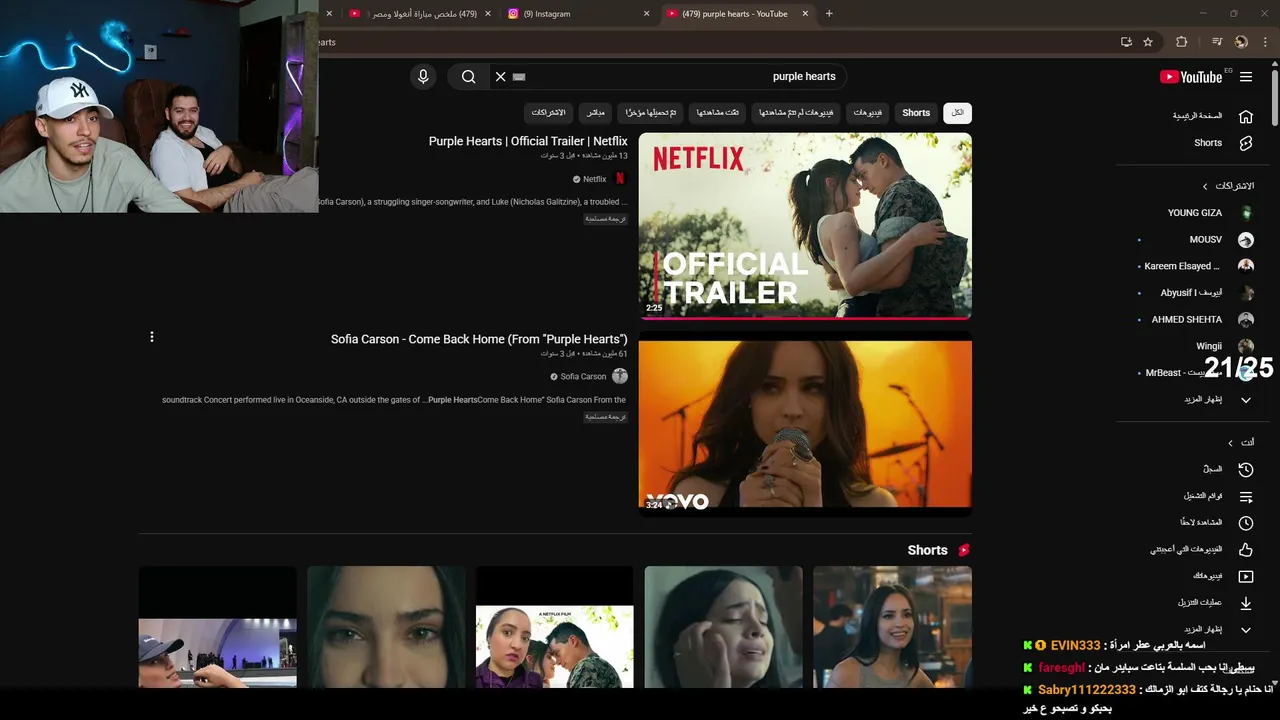Select the Recently uploaded filter chip

point(651,113)
